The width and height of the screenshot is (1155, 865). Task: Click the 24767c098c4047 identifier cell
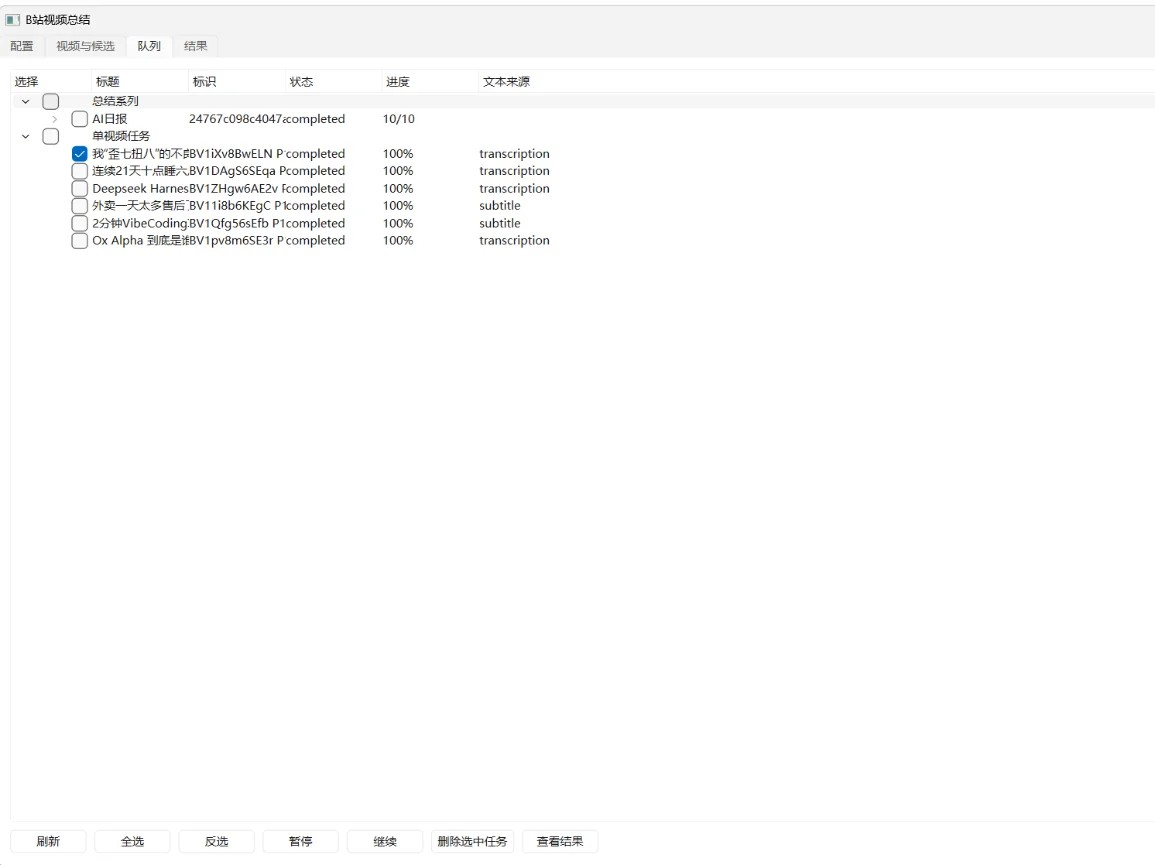[236, 119]
